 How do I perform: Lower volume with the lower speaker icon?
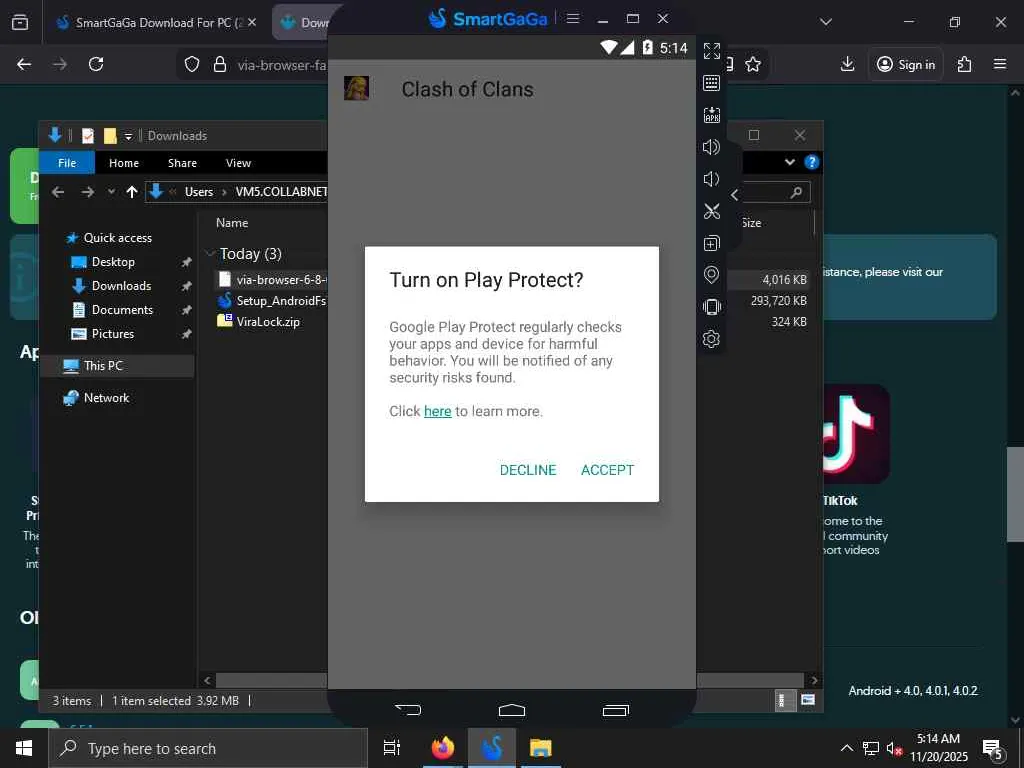[x=711, y=179]
